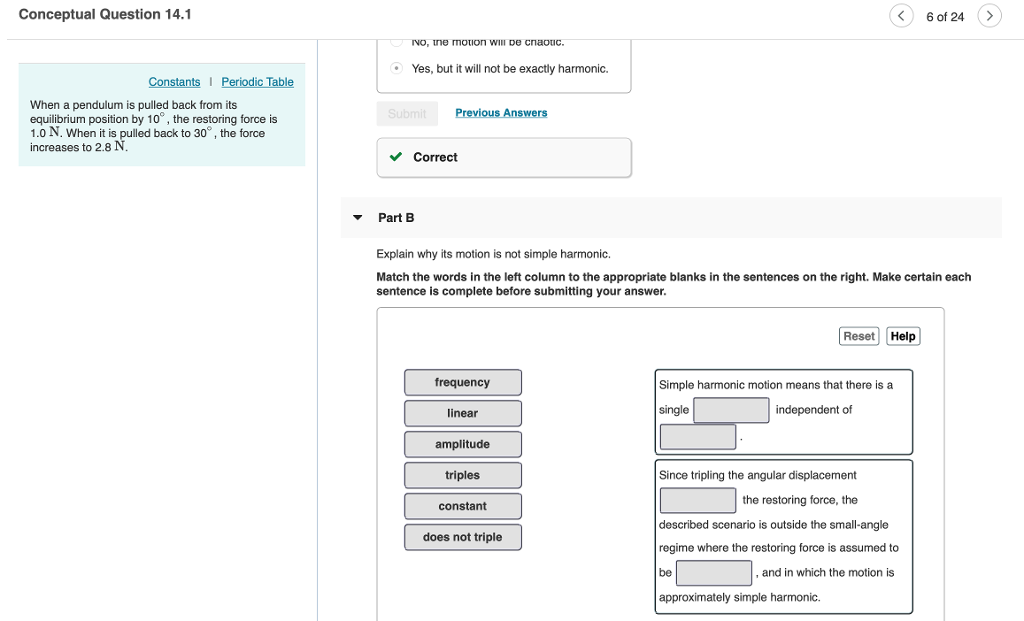Select the 'linear' word tile
This screenshot has height=621, width=1024.
[x=462, y=413]
